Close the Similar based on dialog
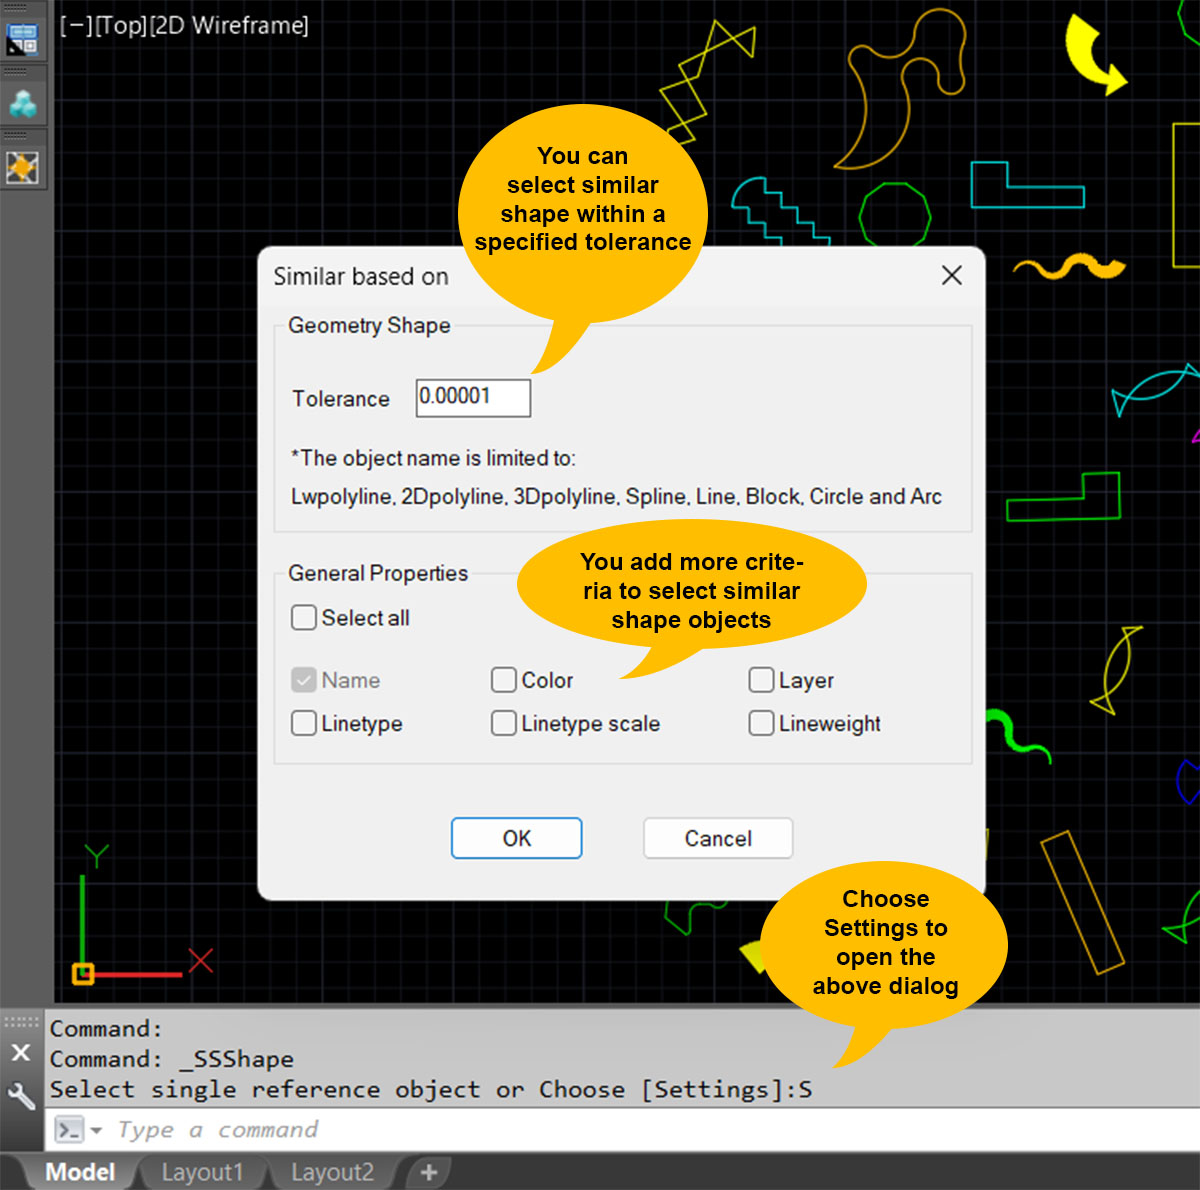This screenshot has height=1190, width=1200. [x=952, y=275]
